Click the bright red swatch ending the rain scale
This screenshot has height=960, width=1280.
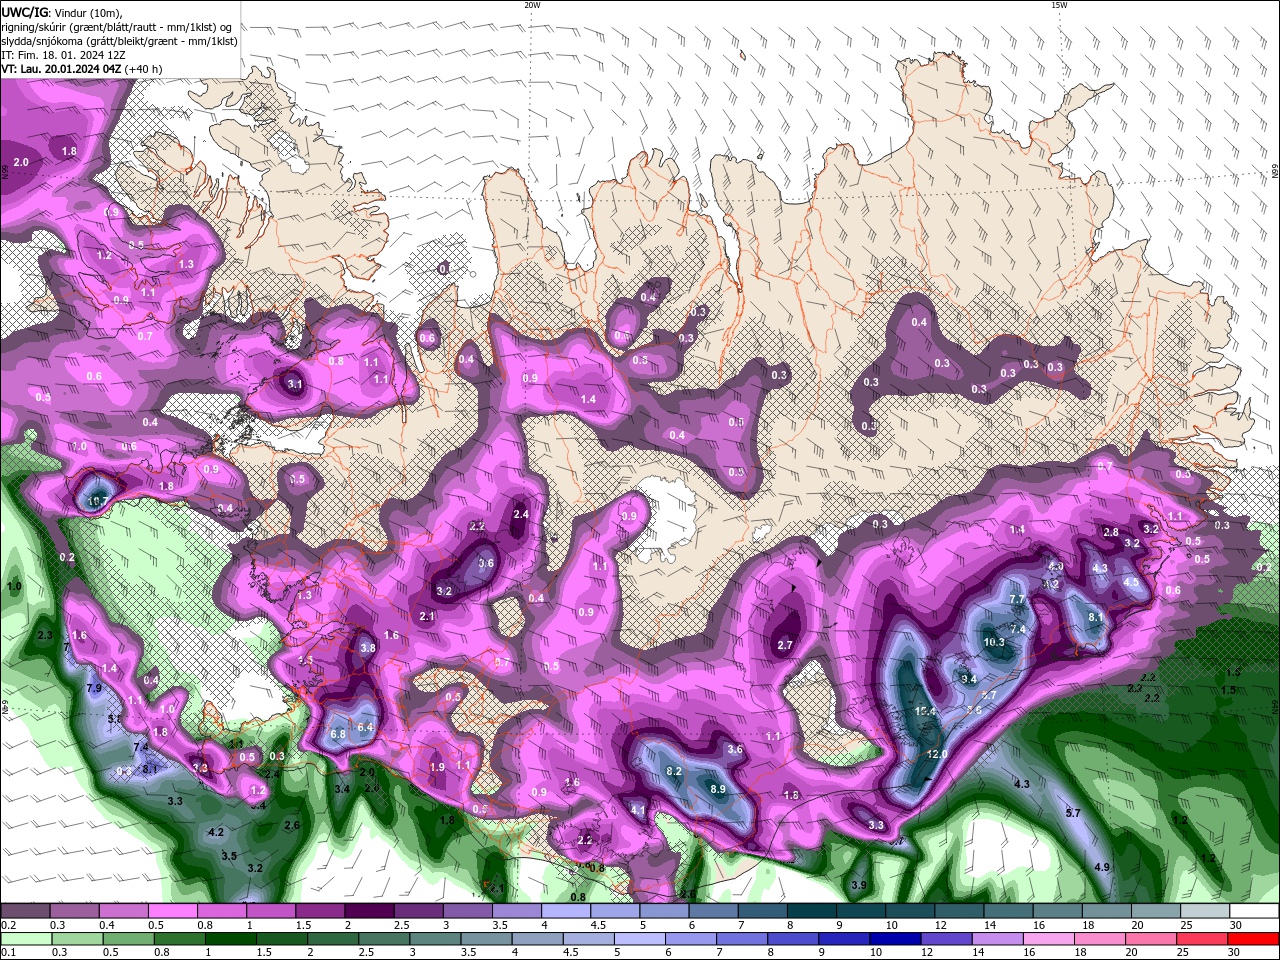click(1253, 939)
